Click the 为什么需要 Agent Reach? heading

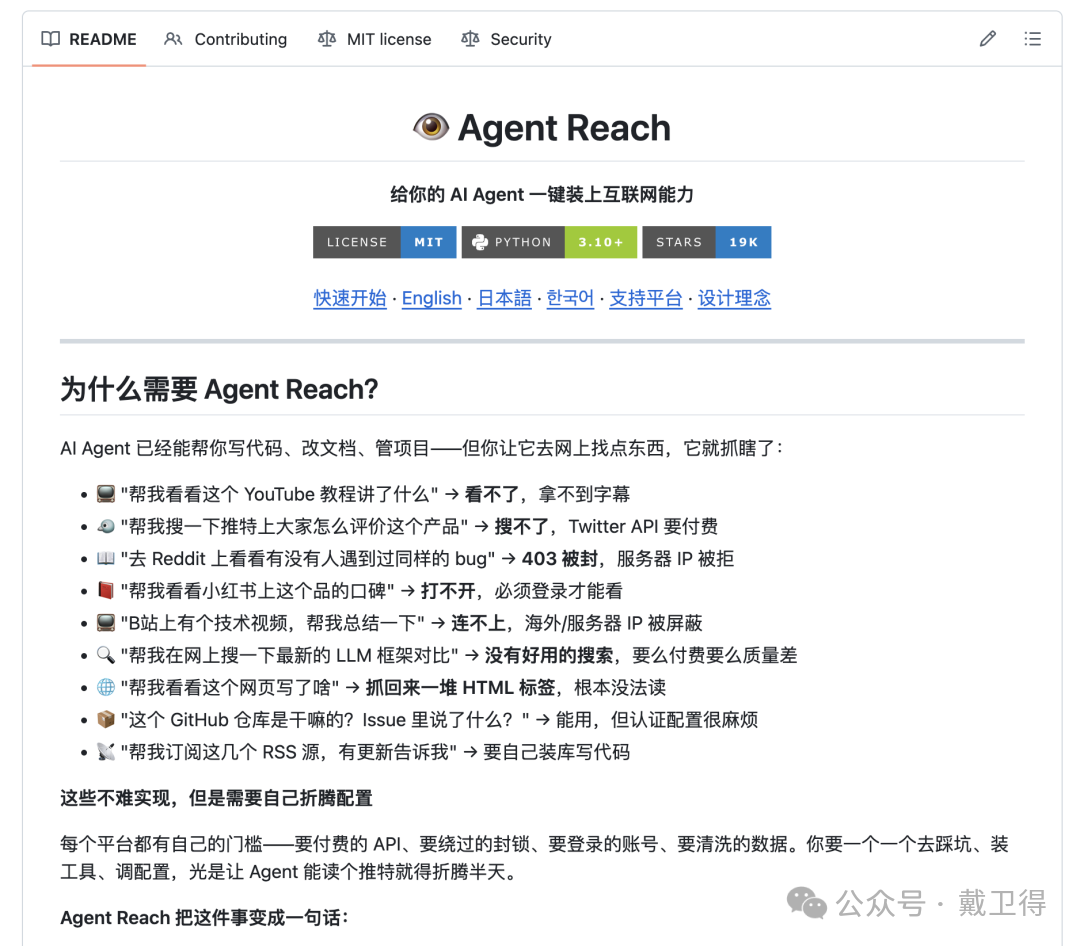(x=219, y=389)
